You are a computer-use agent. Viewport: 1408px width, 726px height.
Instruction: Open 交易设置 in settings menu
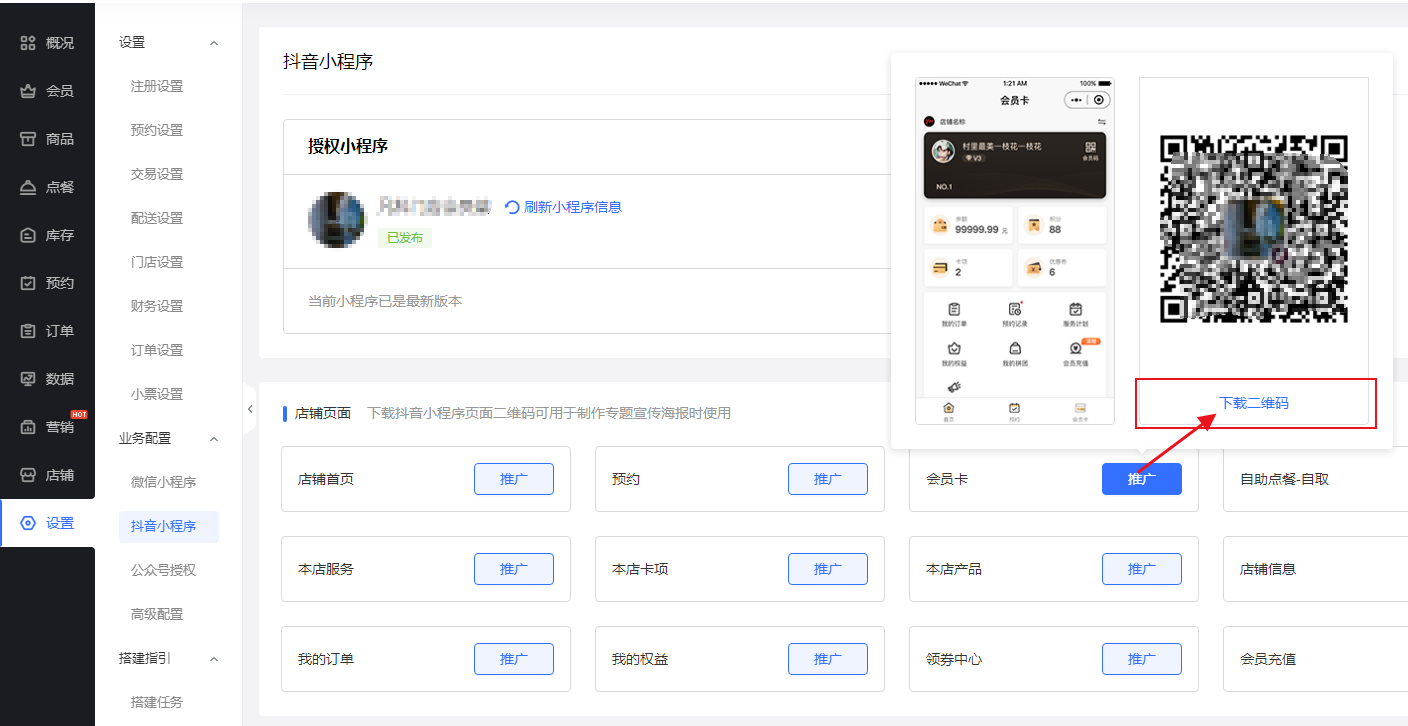157,174
